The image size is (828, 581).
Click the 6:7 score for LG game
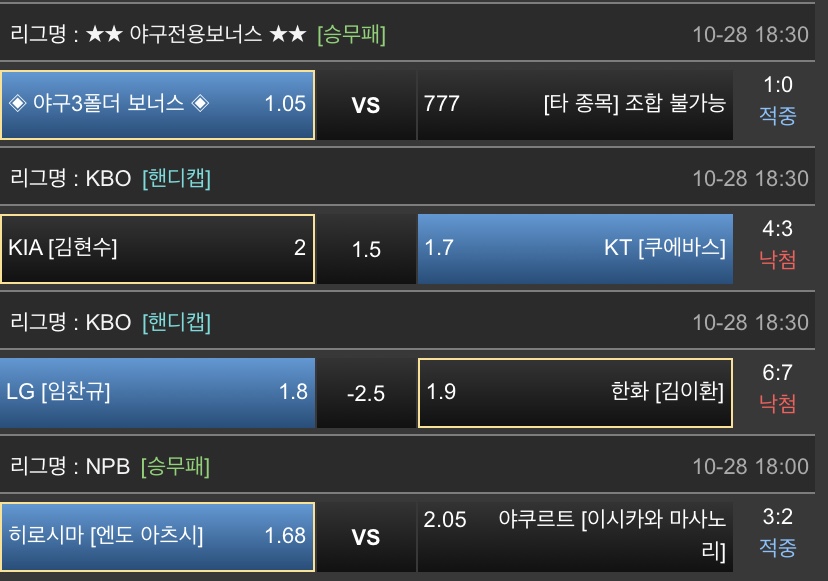(777, 373)
